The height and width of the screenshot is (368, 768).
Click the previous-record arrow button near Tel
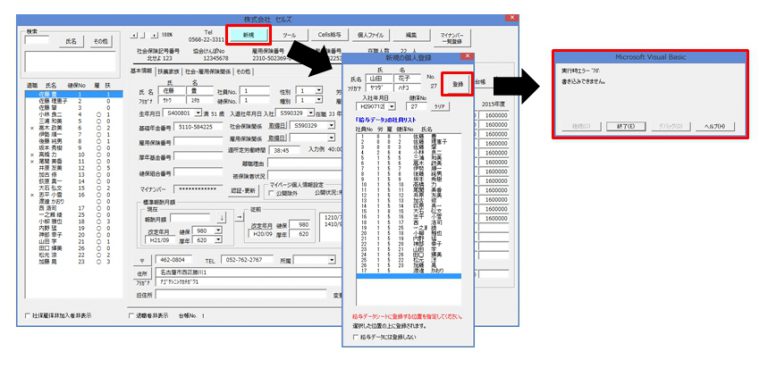pos(134,35)
